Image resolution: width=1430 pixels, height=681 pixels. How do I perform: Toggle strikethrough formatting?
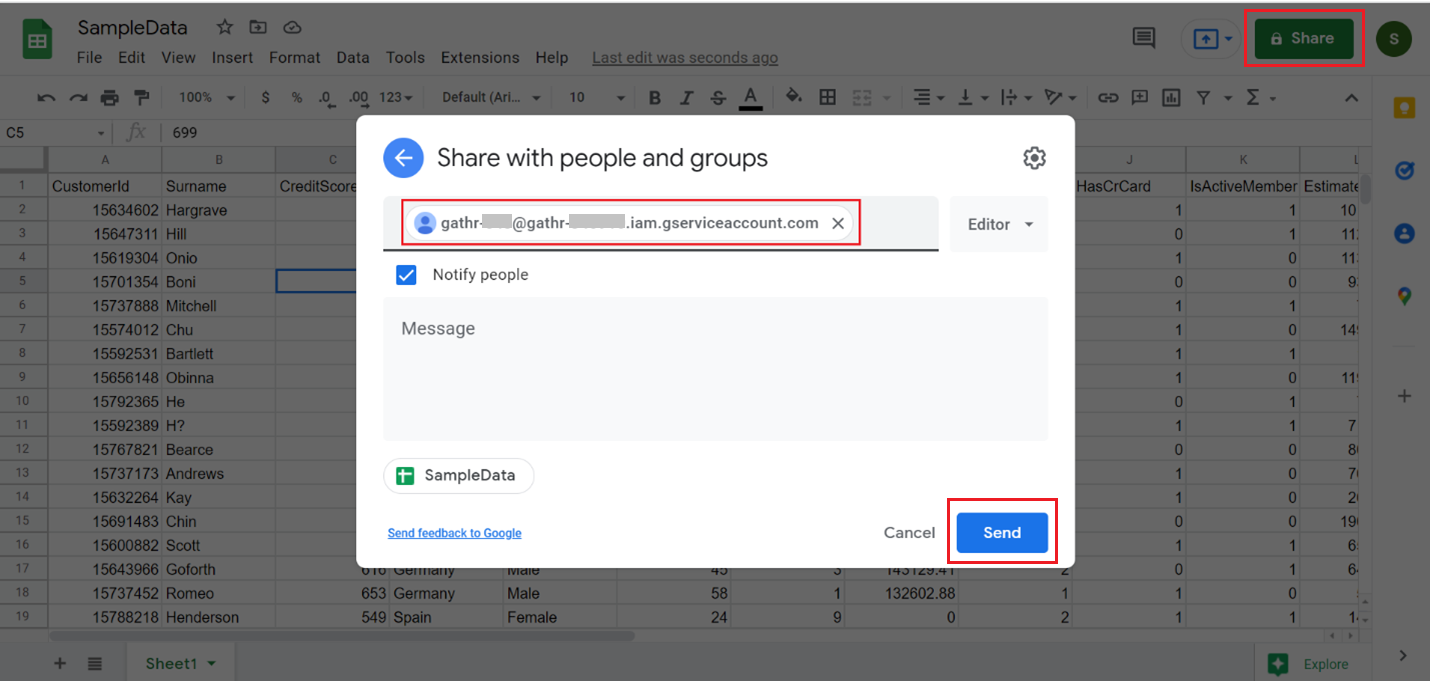718,97
